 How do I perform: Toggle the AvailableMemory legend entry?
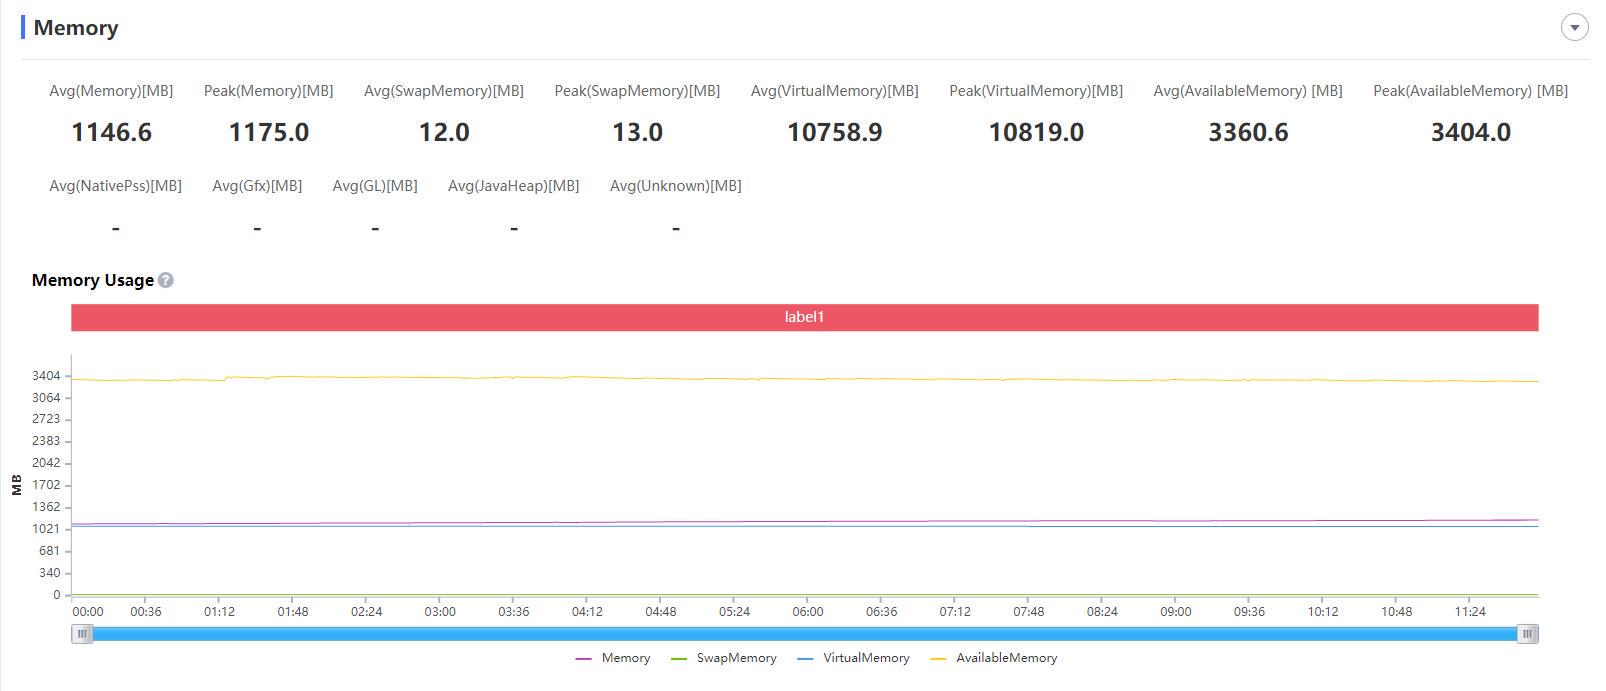coord(994,658)
